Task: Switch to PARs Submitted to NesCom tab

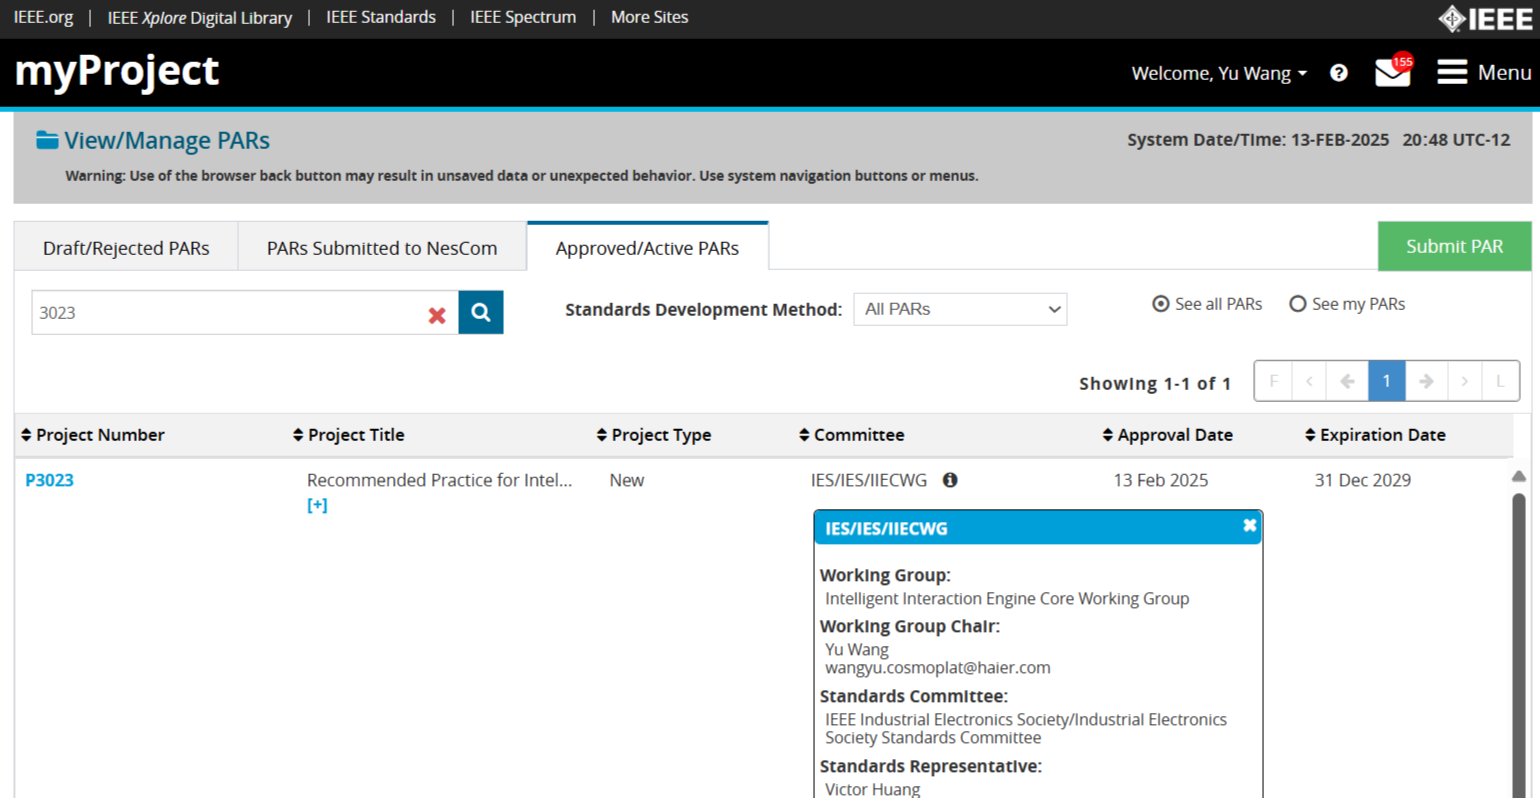Action: click(x=381, y=248)
